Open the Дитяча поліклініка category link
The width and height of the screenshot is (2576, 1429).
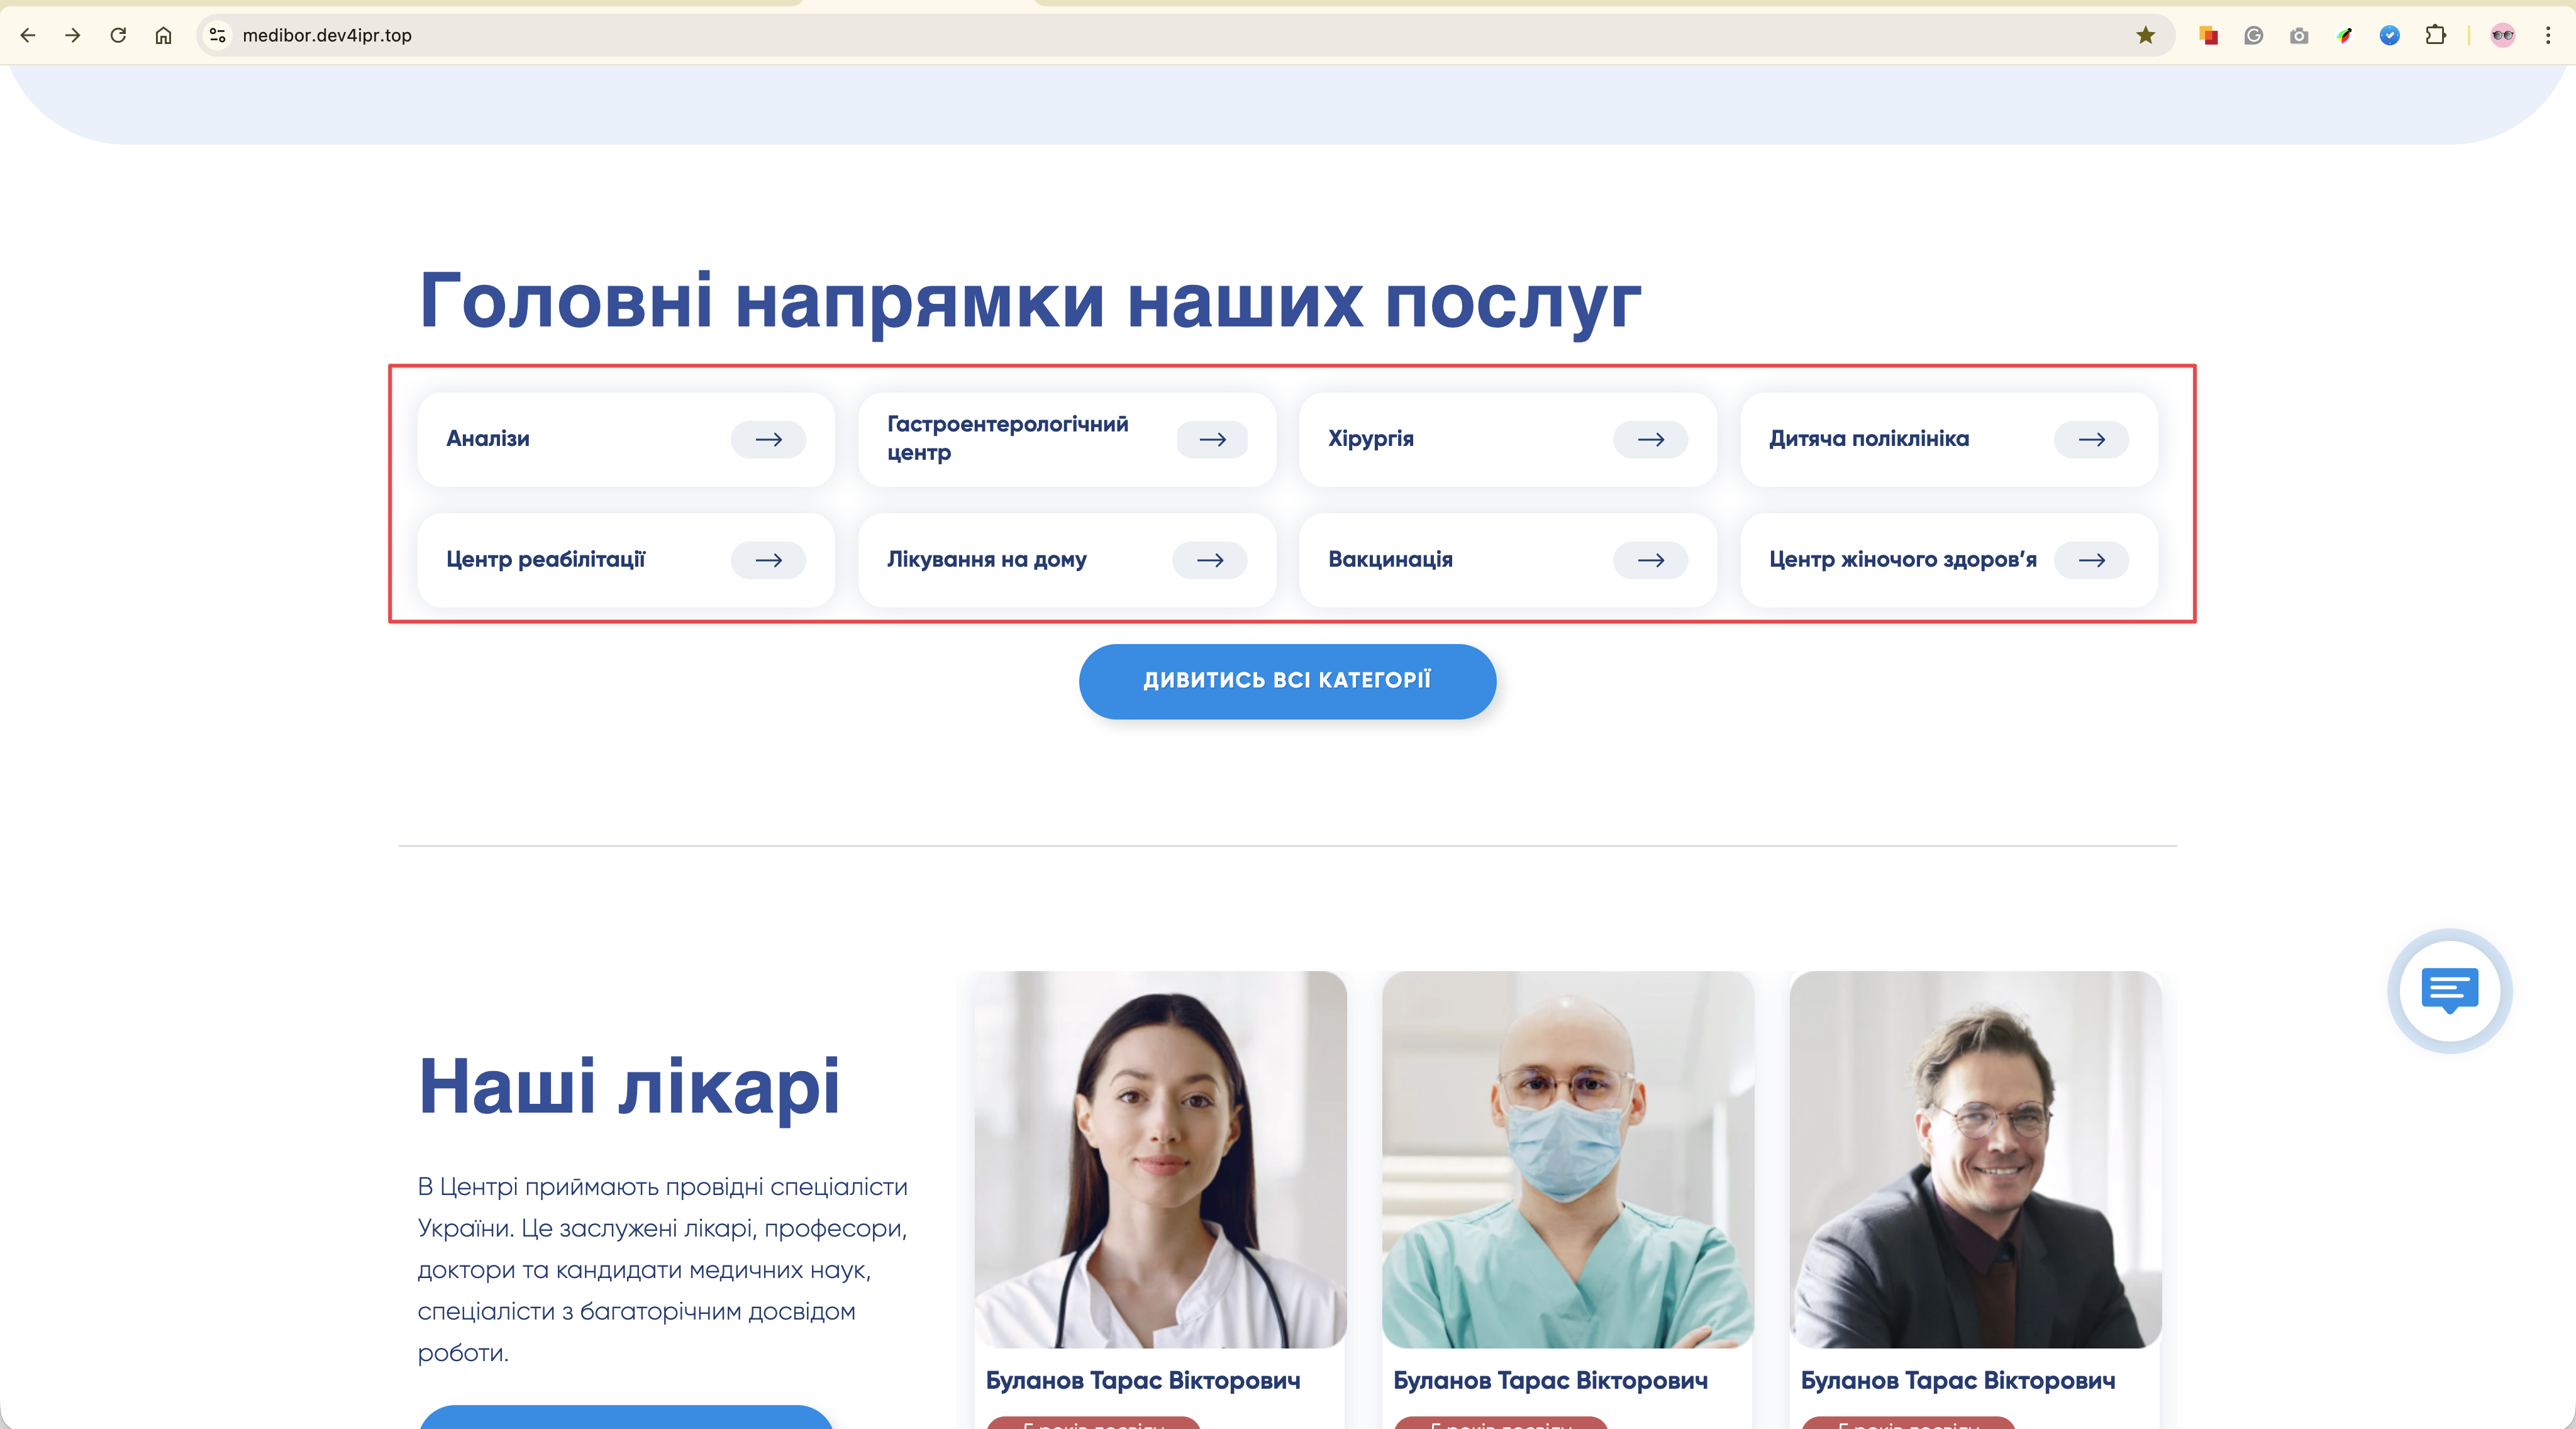[1868, 439]
